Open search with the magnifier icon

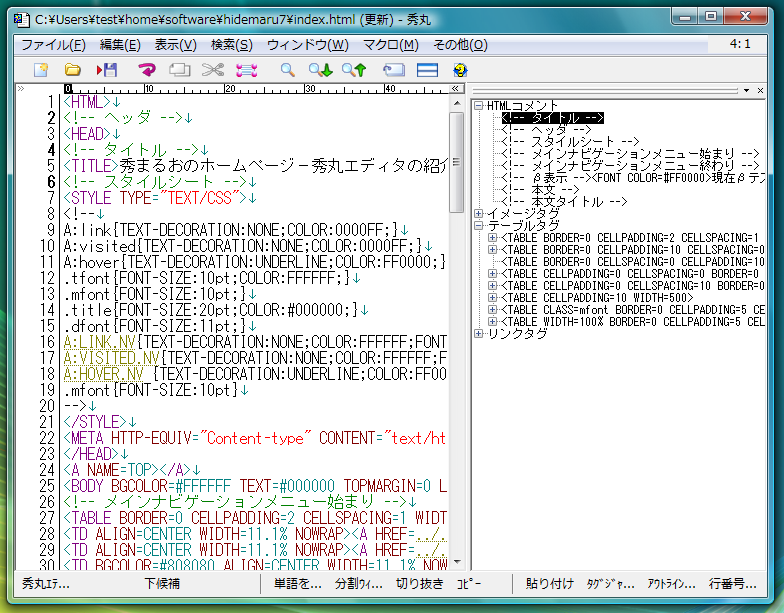tap(288, 70)
